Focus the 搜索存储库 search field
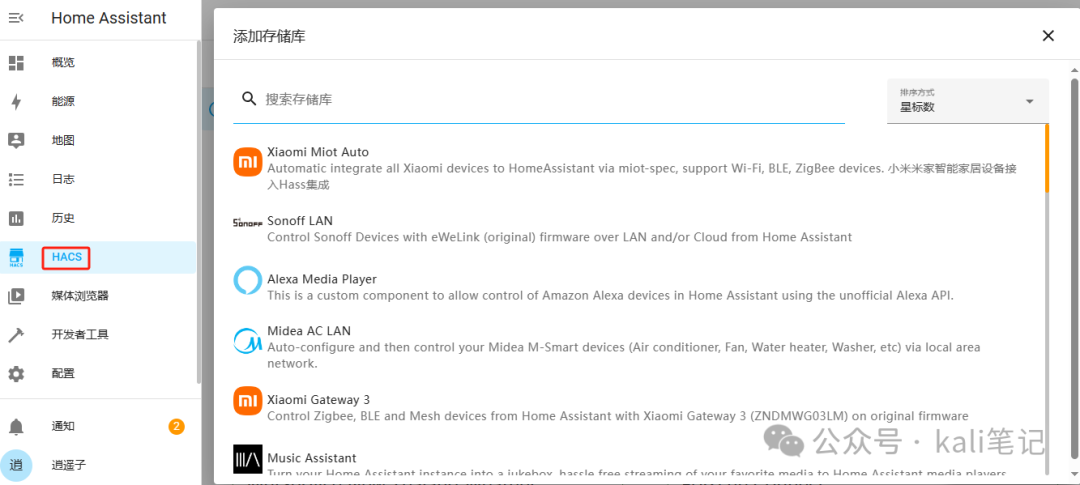Screen dimensions: 1080x485 539,99
